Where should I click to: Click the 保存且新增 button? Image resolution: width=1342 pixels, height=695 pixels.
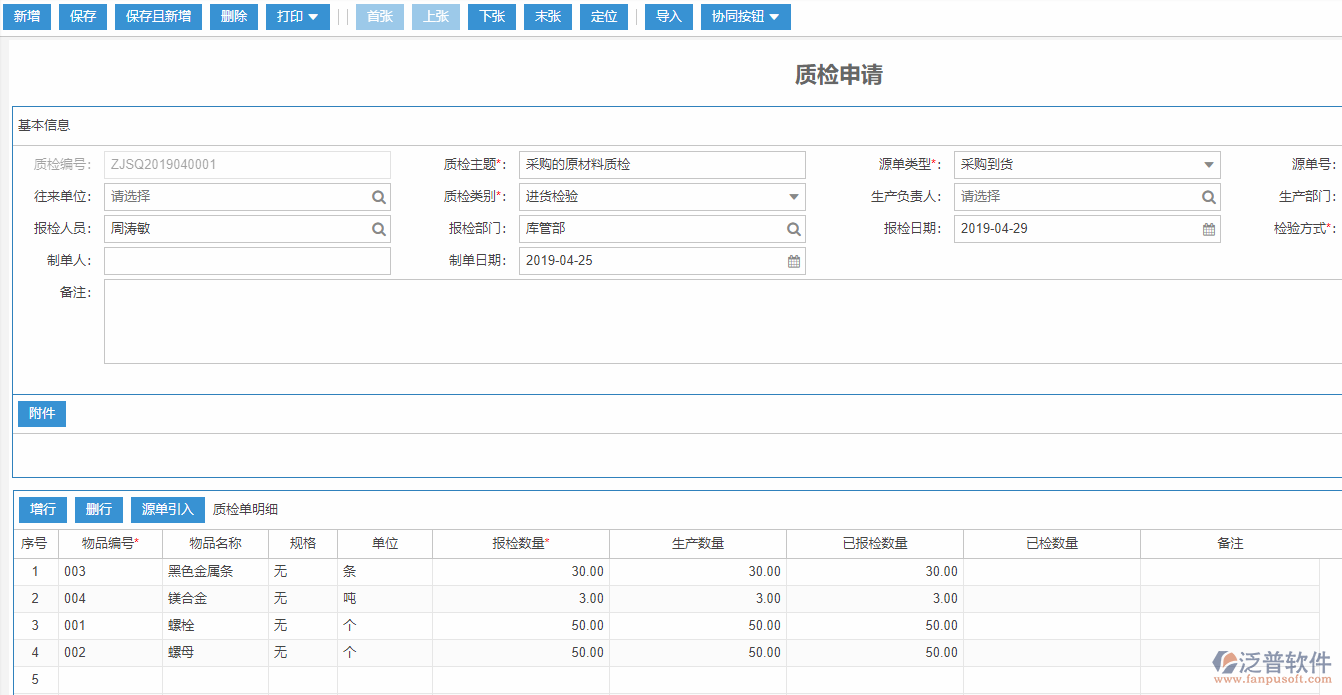pos(158,17)
